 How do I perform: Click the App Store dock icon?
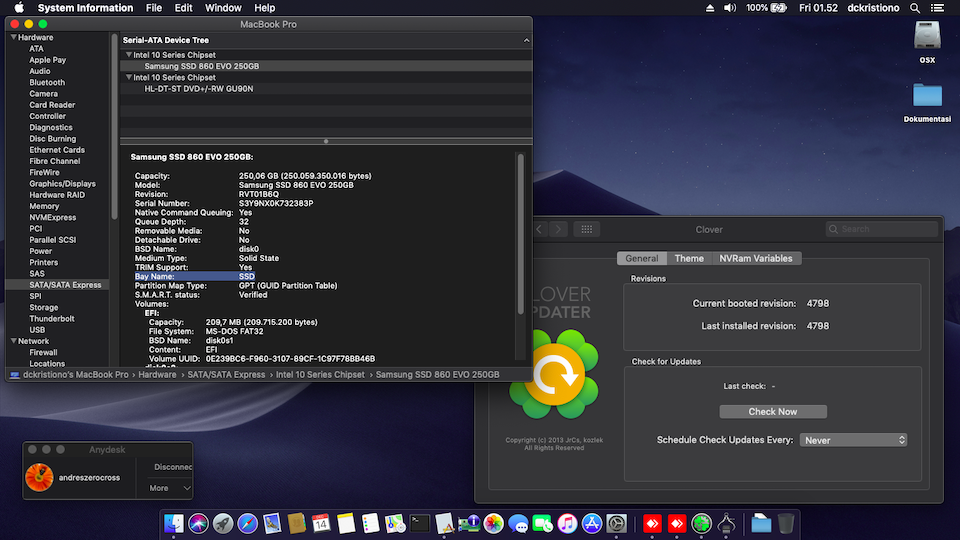[x=591, y=523]
